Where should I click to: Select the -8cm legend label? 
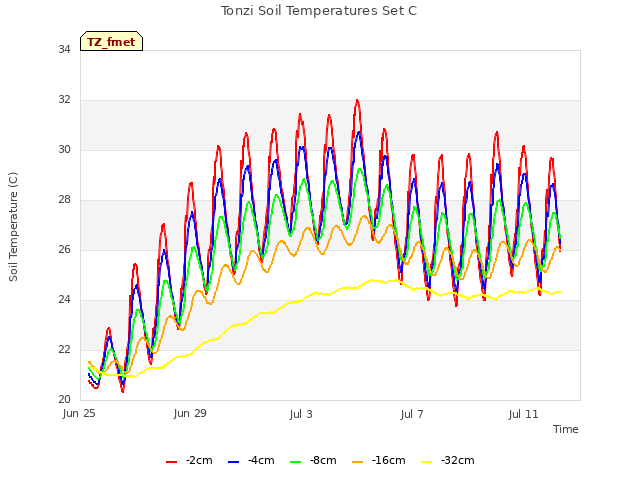(323, 460)
